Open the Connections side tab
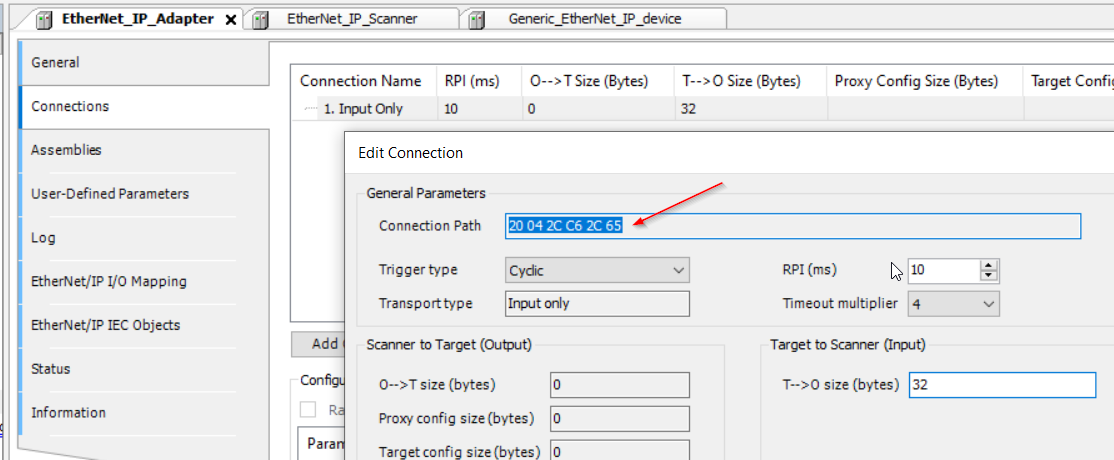The width and height of the screenshot is (1114, 460). pyautogui.click(x=144, y=107)
